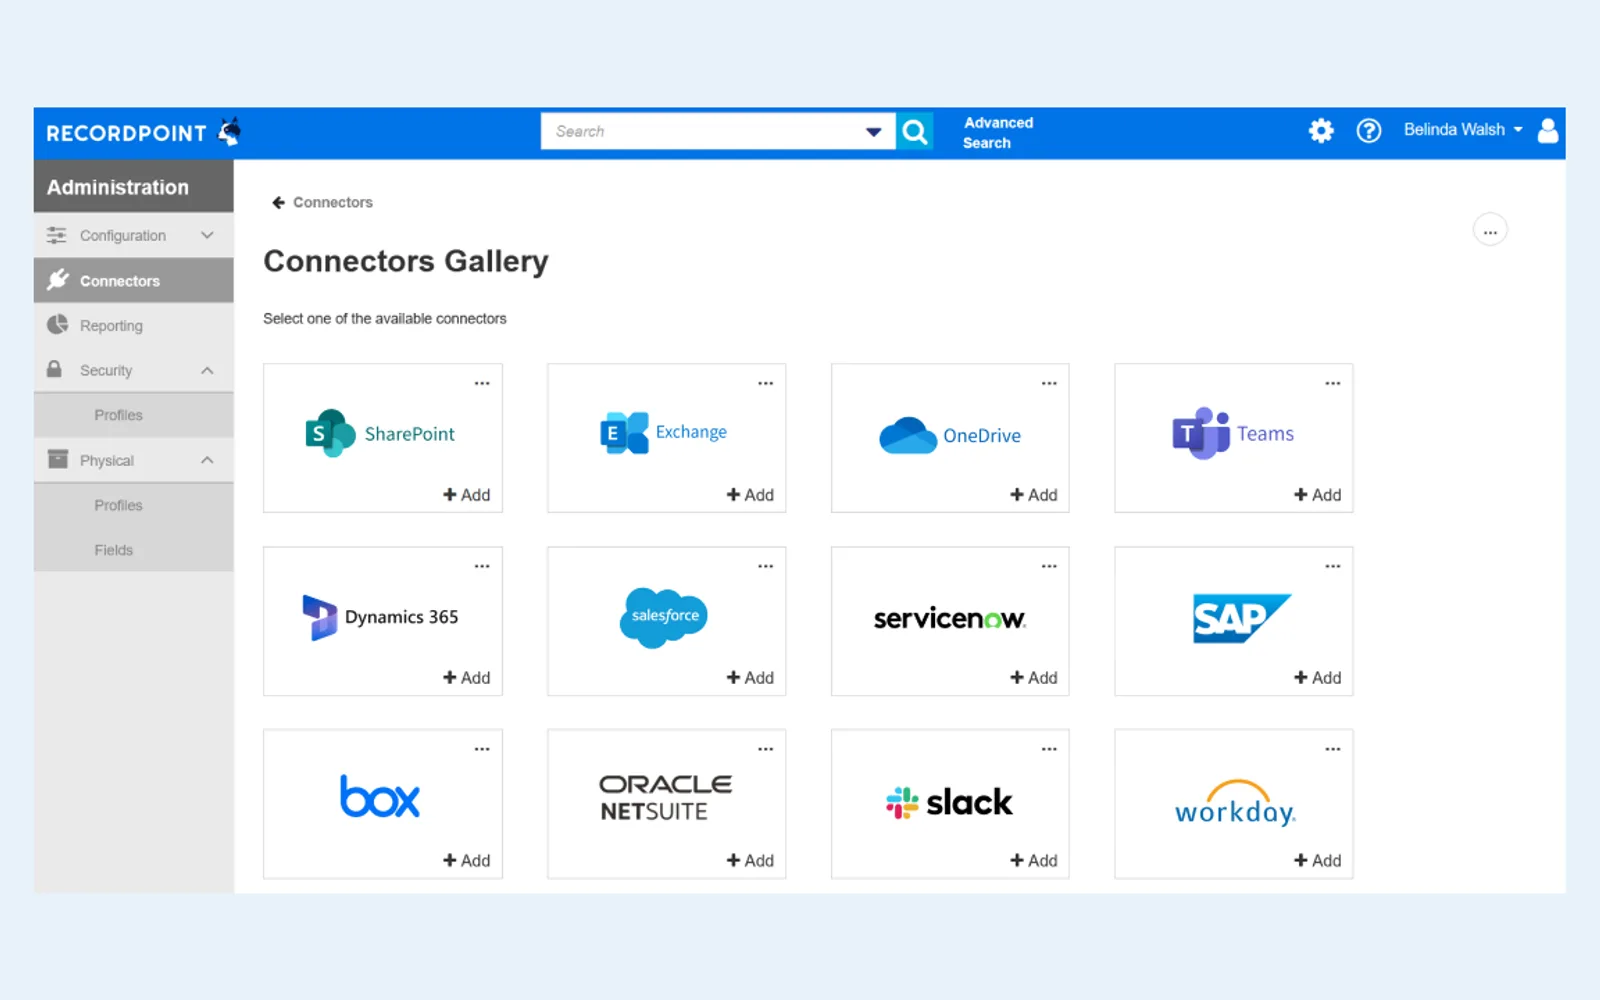Viewport: 1600px width, 1000px height.
Task: Click the Workday logo thumbnail
Action: (1235, 803)
